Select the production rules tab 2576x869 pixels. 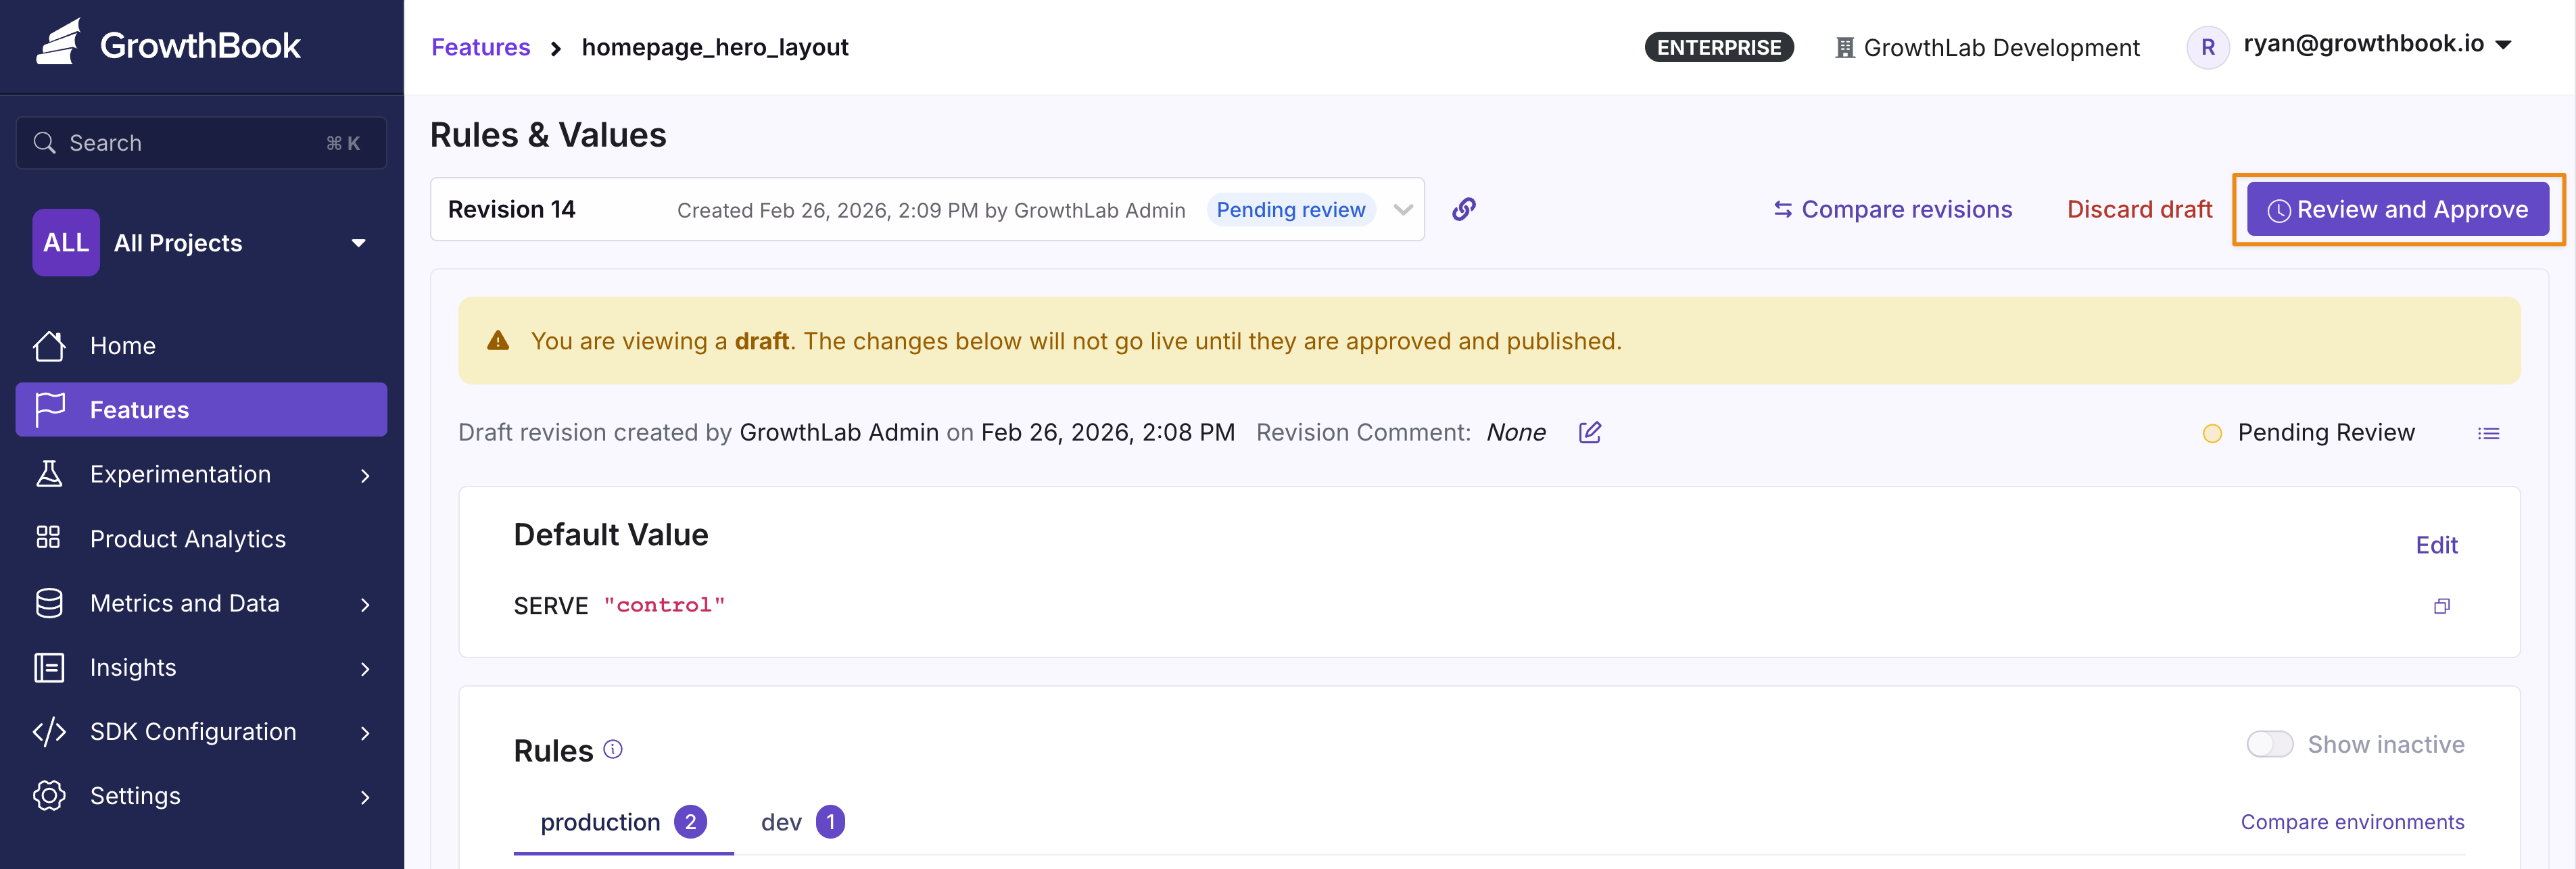click(599, 822)
